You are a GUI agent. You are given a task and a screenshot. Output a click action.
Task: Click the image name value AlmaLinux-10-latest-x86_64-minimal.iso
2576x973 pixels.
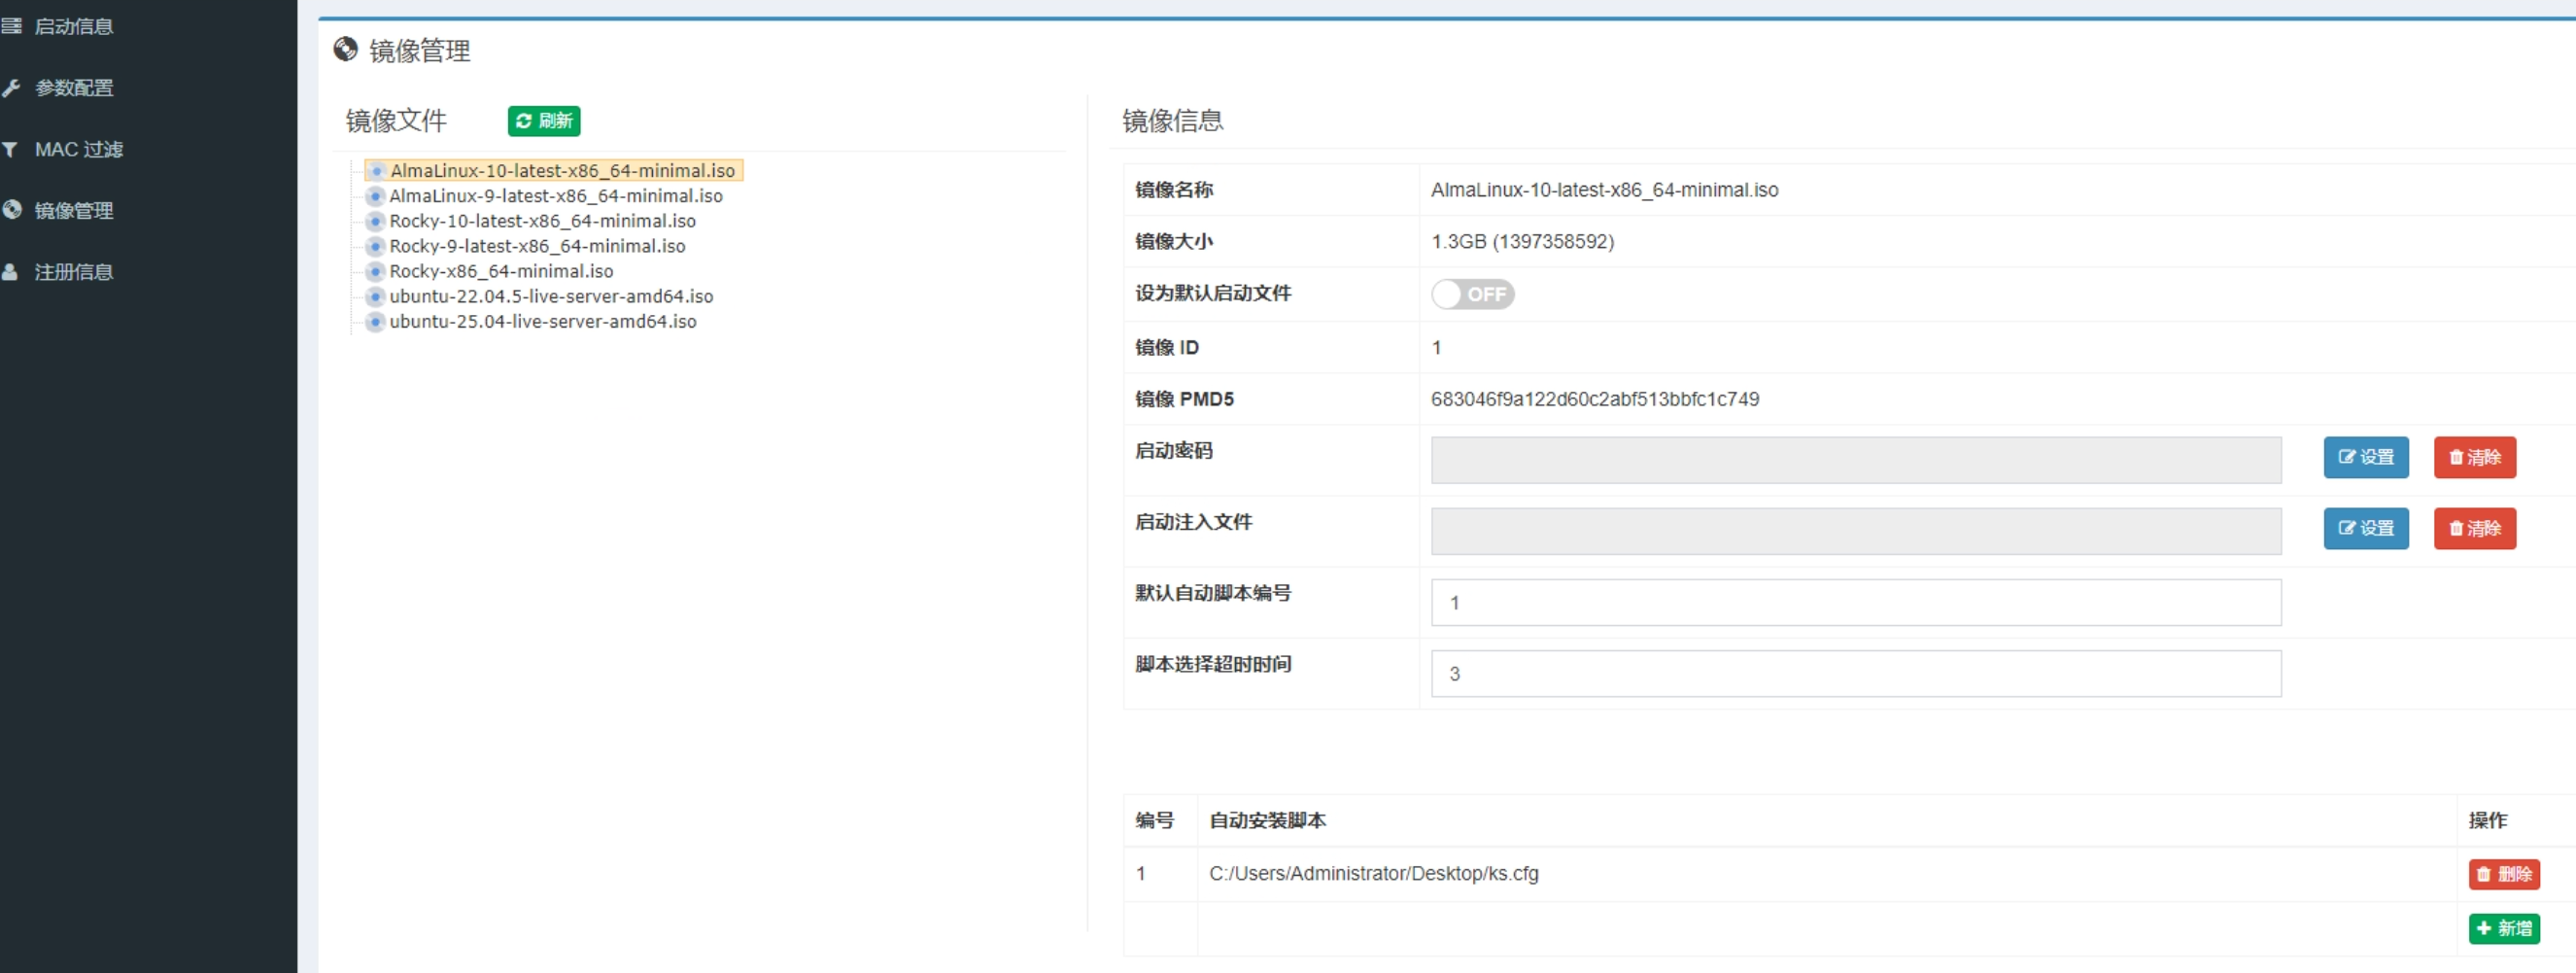coord(1604,190)
